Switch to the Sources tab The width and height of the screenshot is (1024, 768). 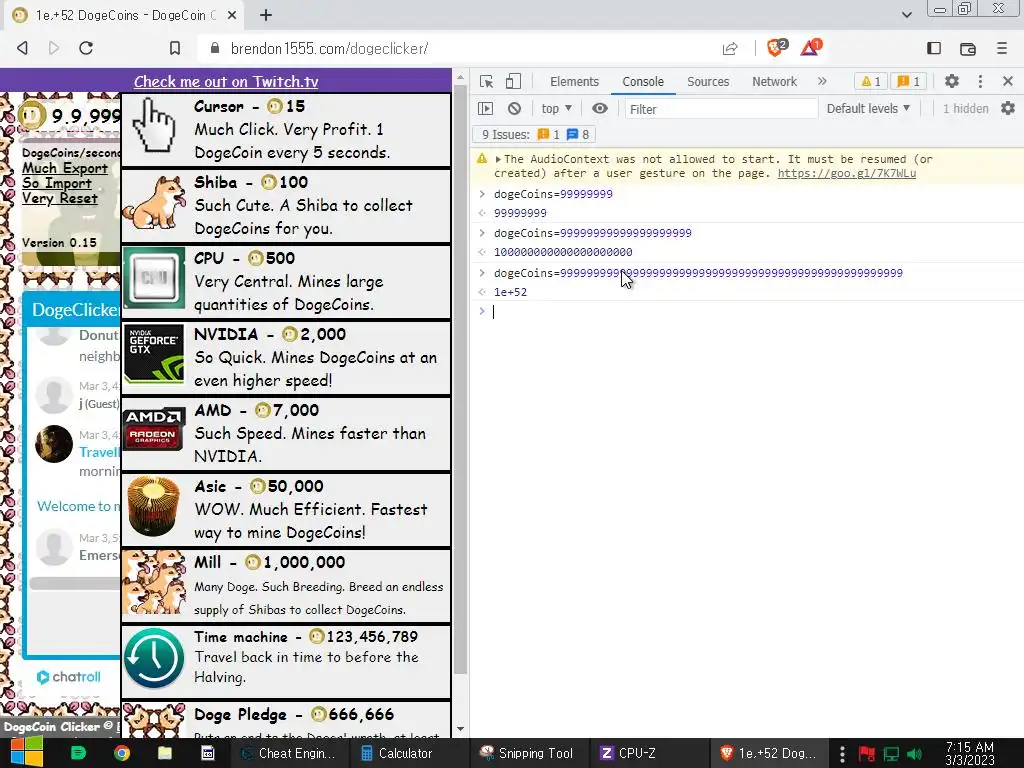[708, 82]
